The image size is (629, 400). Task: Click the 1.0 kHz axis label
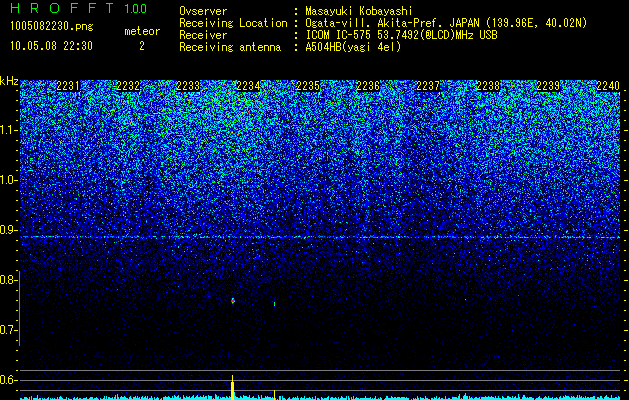tap(8, 180)
